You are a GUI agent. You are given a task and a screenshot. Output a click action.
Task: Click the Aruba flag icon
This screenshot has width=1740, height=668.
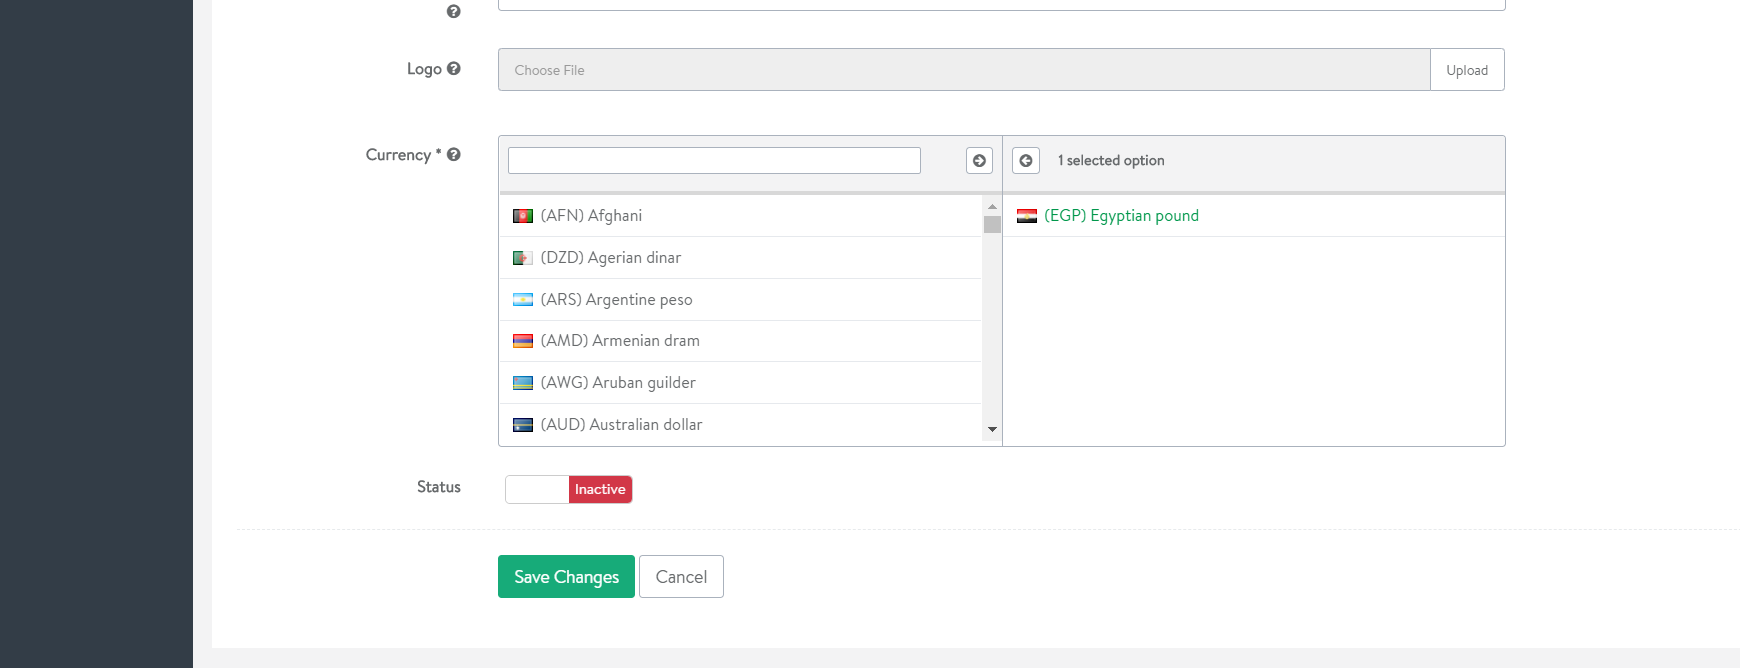(x=523, y=383)
